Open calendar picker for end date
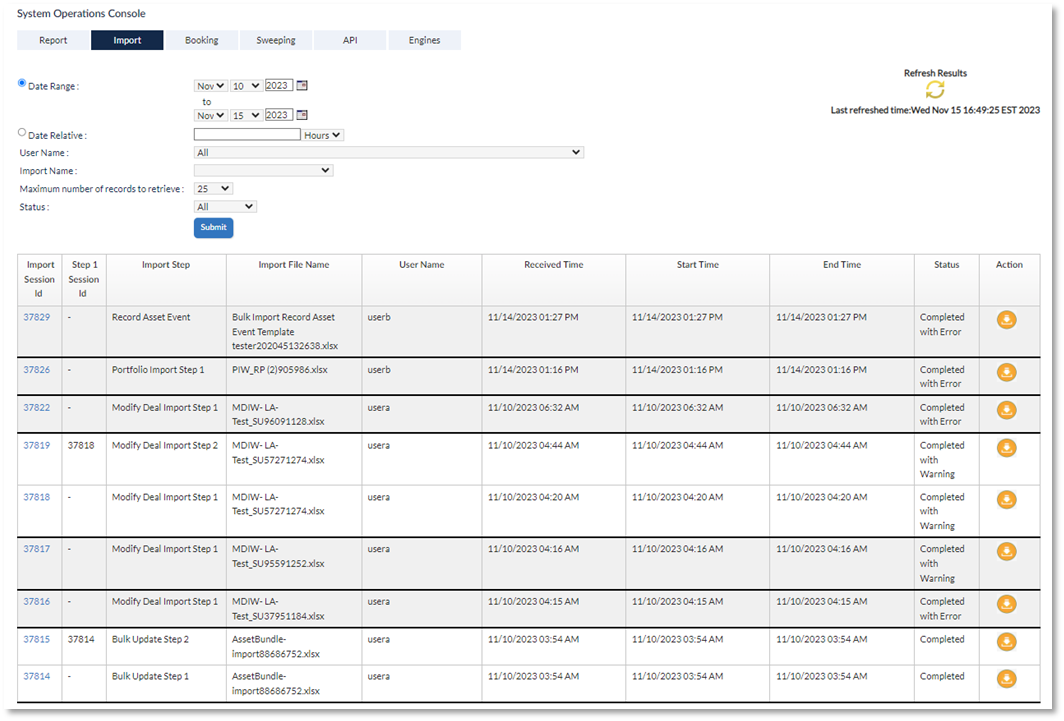 tap(302, 115)
